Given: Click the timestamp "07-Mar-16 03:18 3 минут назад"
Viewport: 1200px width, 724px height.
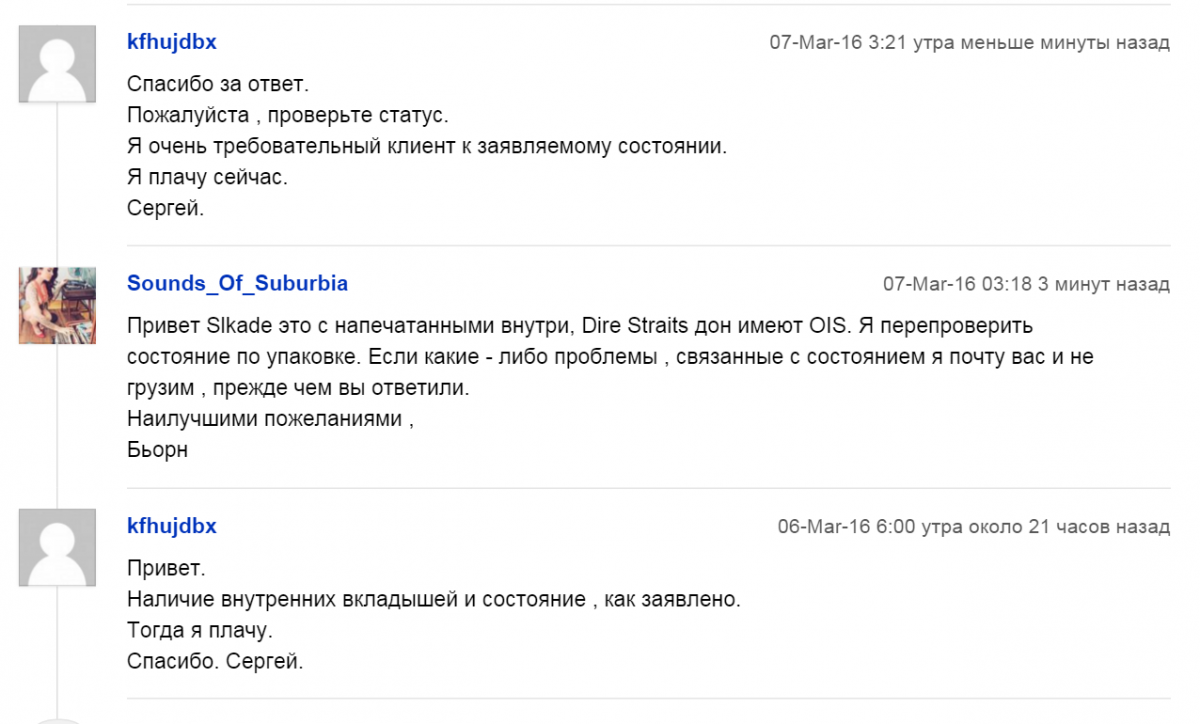Looking at the screenshot, I should click(x=1025, y=284).
